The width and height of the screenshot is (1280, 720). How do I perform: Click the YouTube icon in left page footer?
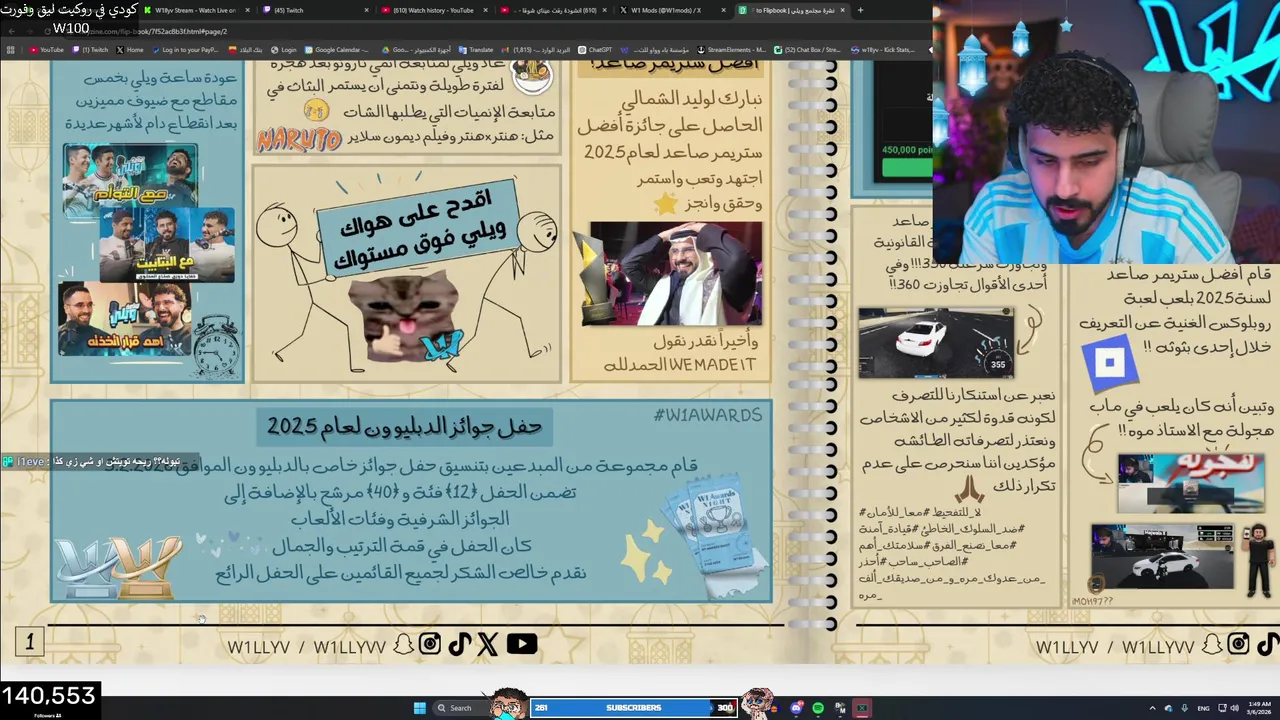521,644
